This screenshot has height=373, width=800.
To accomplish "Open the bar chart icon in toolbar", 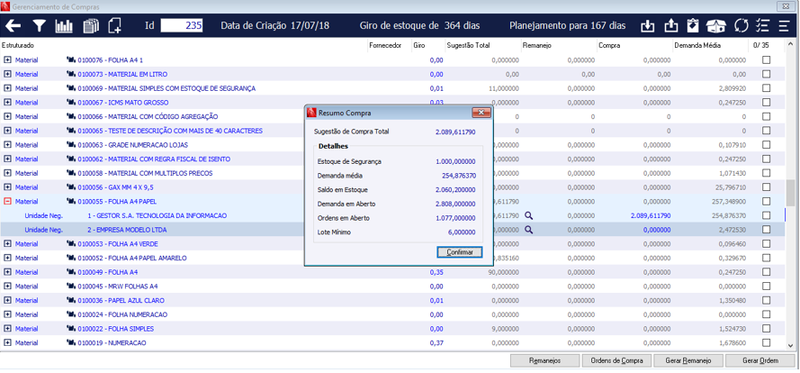I will pyautogui.click(x=64, y=26).
